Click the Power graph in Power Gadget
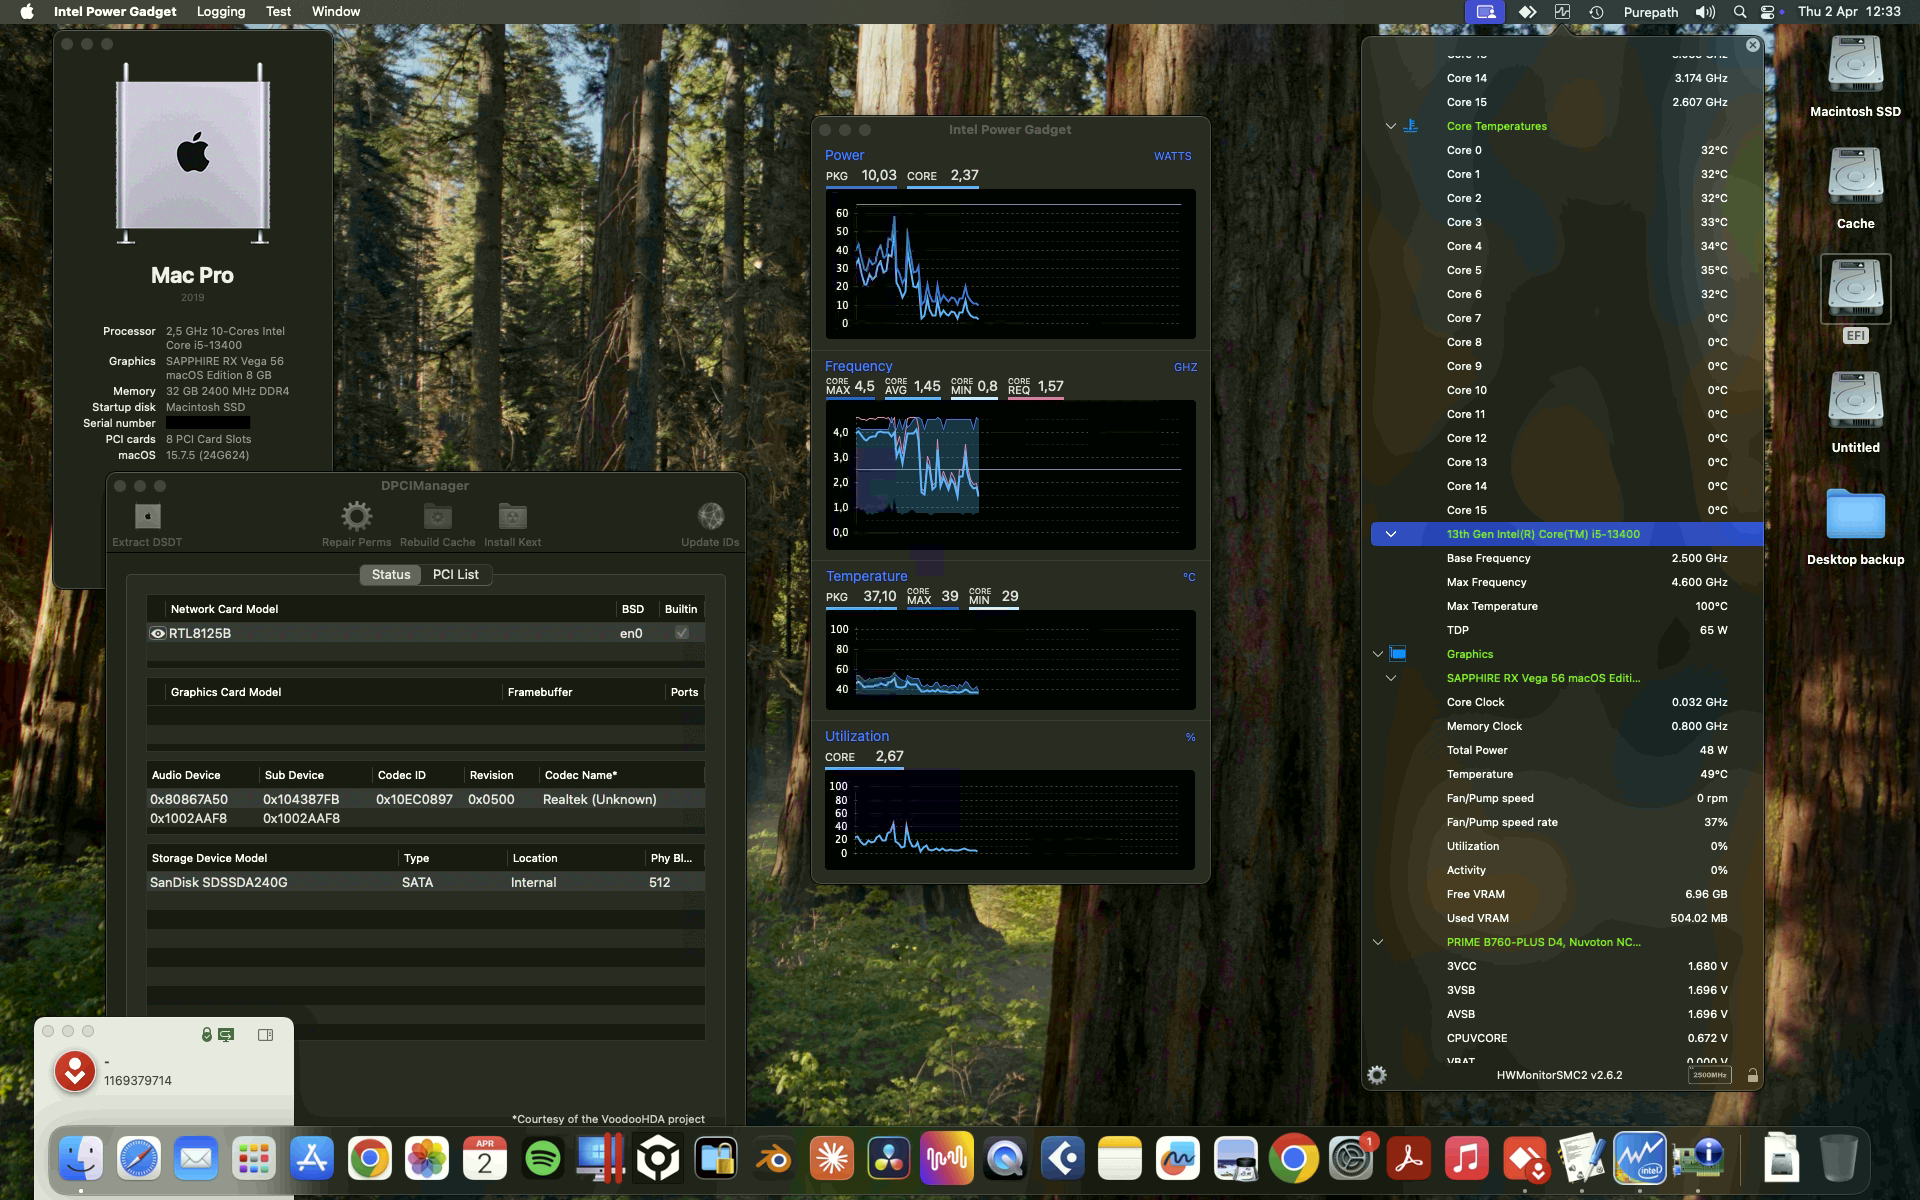The width and height of the screenshot is (1920, 1200). coord(1010,264)
